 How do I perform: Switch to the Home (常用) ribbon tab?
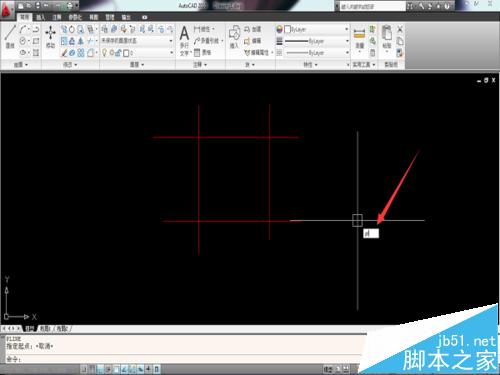click(24, 17)
